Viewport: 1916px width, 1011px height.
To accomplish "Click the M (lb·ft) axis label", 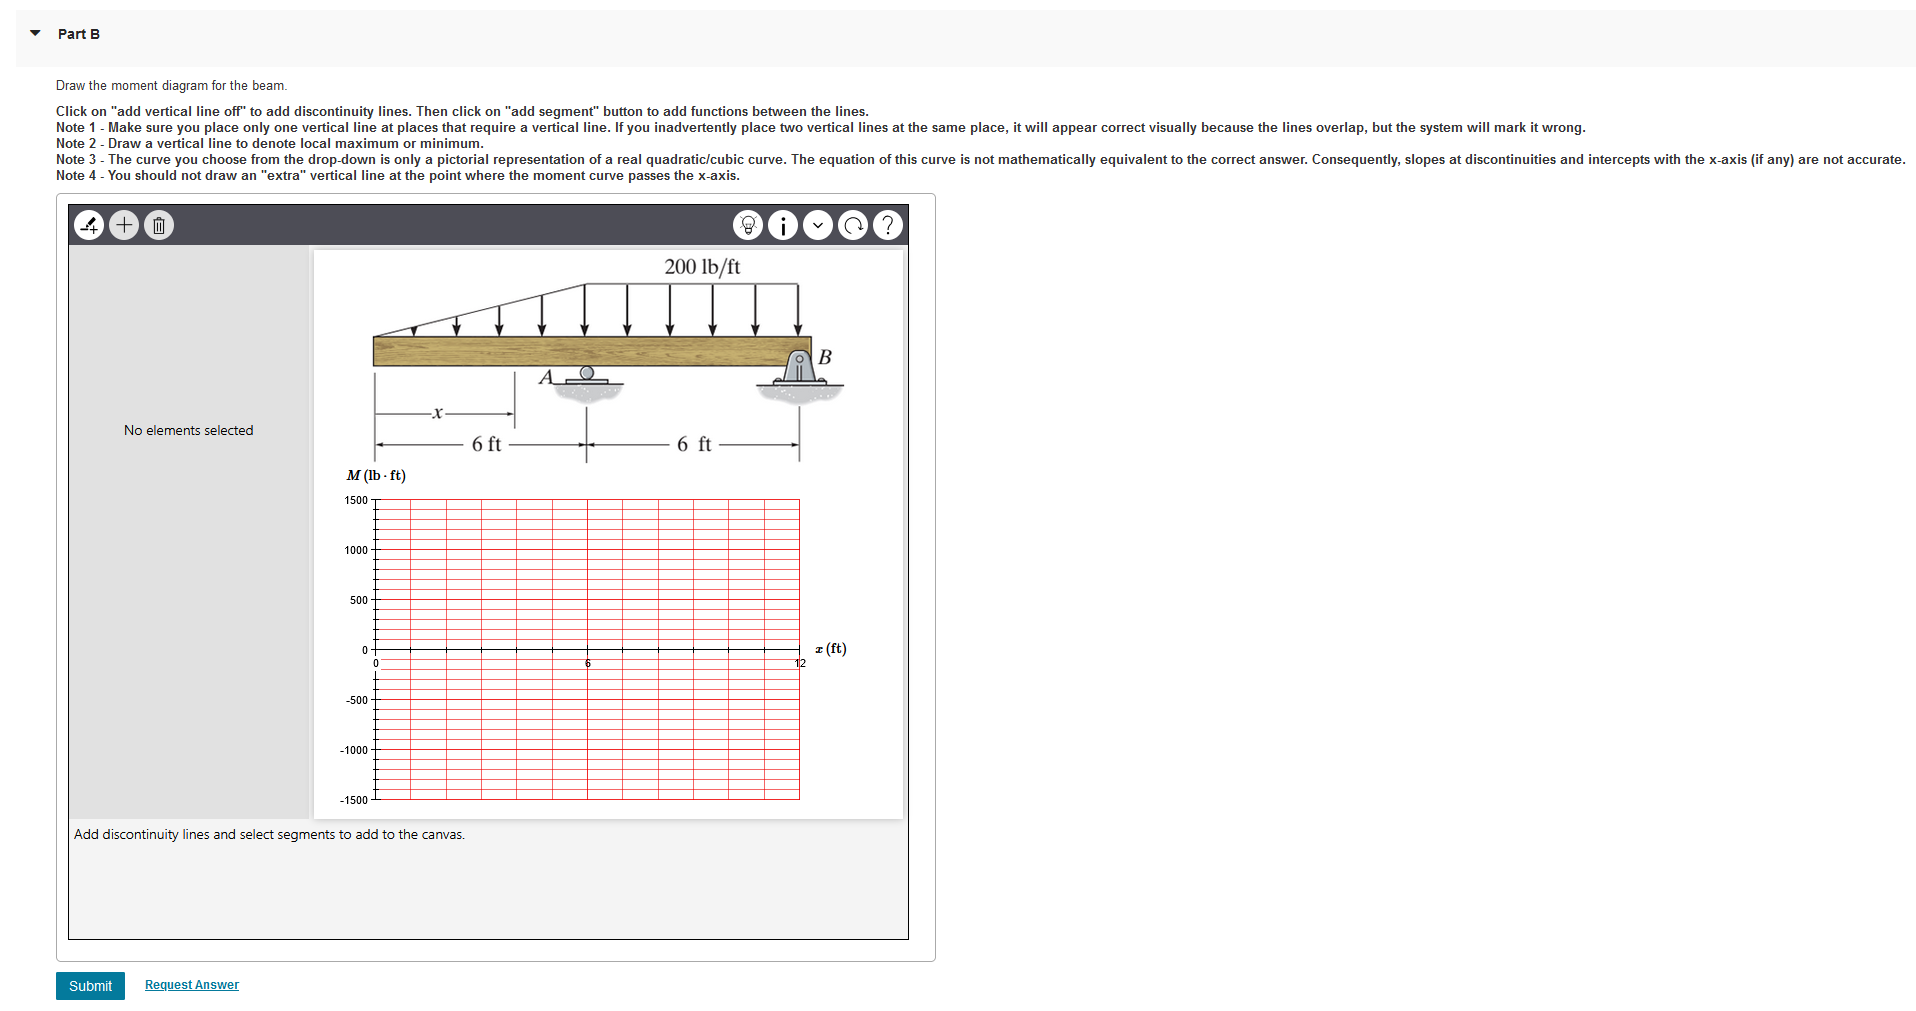I will click(x=375, y=475).
